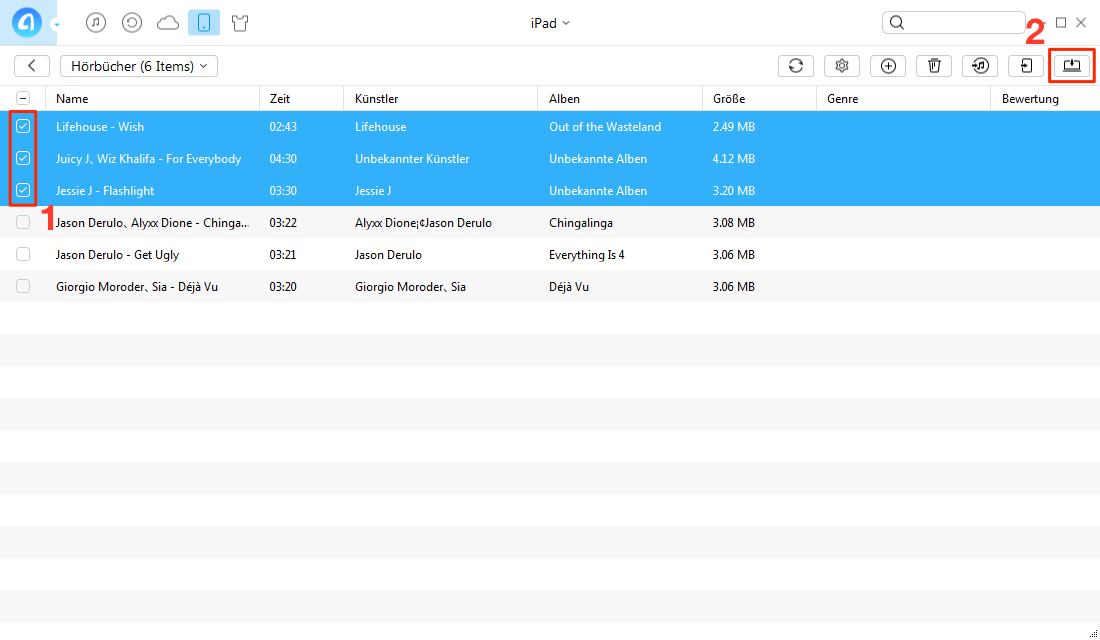Viewport: 1100px width, 640px height.
Task: Select 'Jason Derulo, Alyxx Dione - Chinga...' name
Action: pos(152,222)
